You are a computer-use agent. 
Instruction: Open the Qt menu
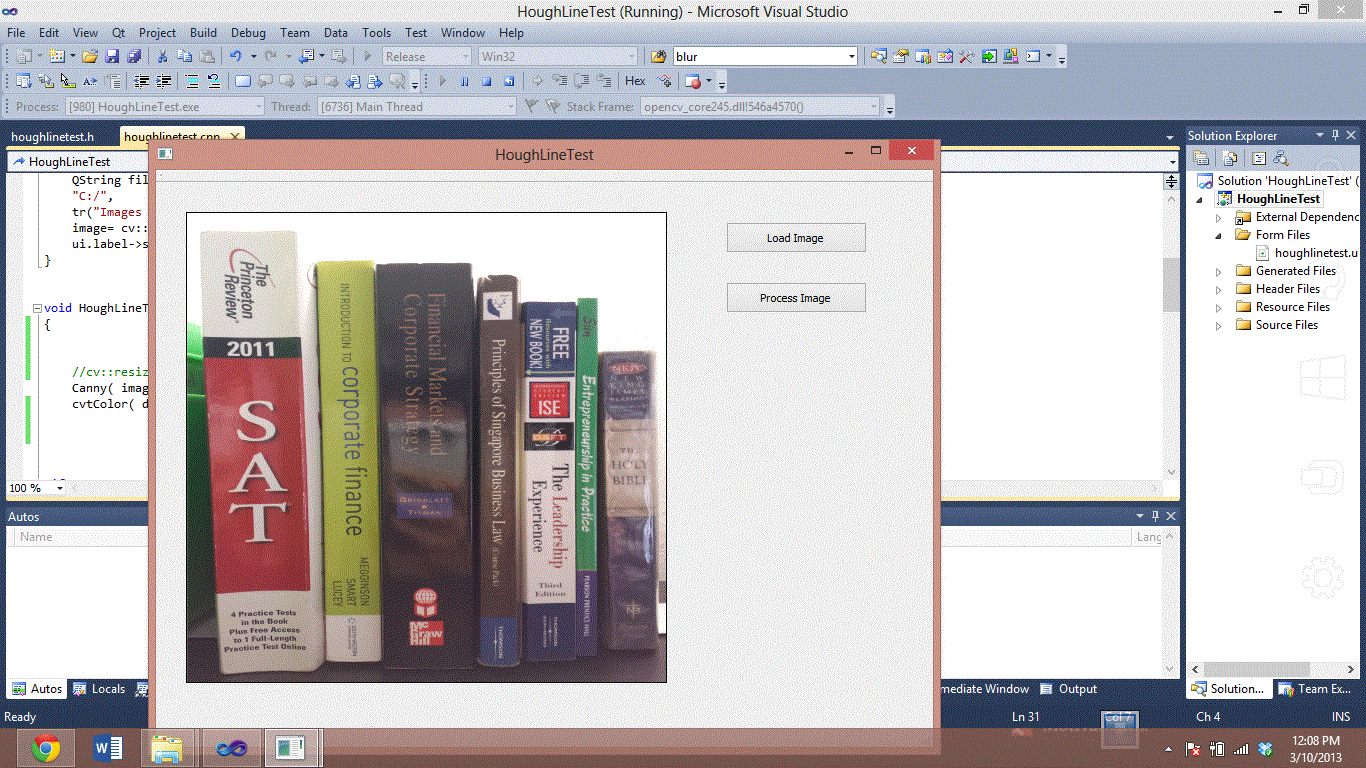click(x=119, y=32)
